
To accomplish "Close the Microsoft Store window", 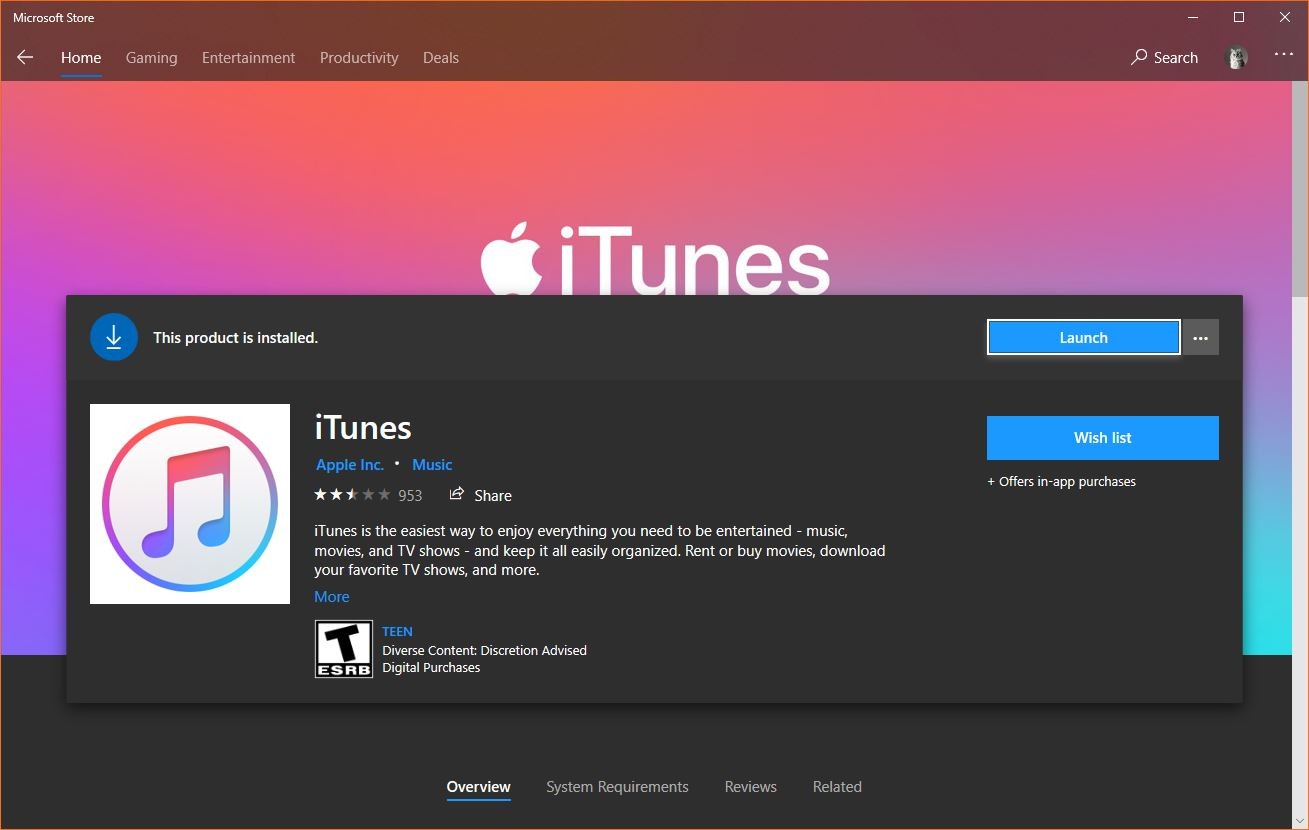I will 1285,17.
